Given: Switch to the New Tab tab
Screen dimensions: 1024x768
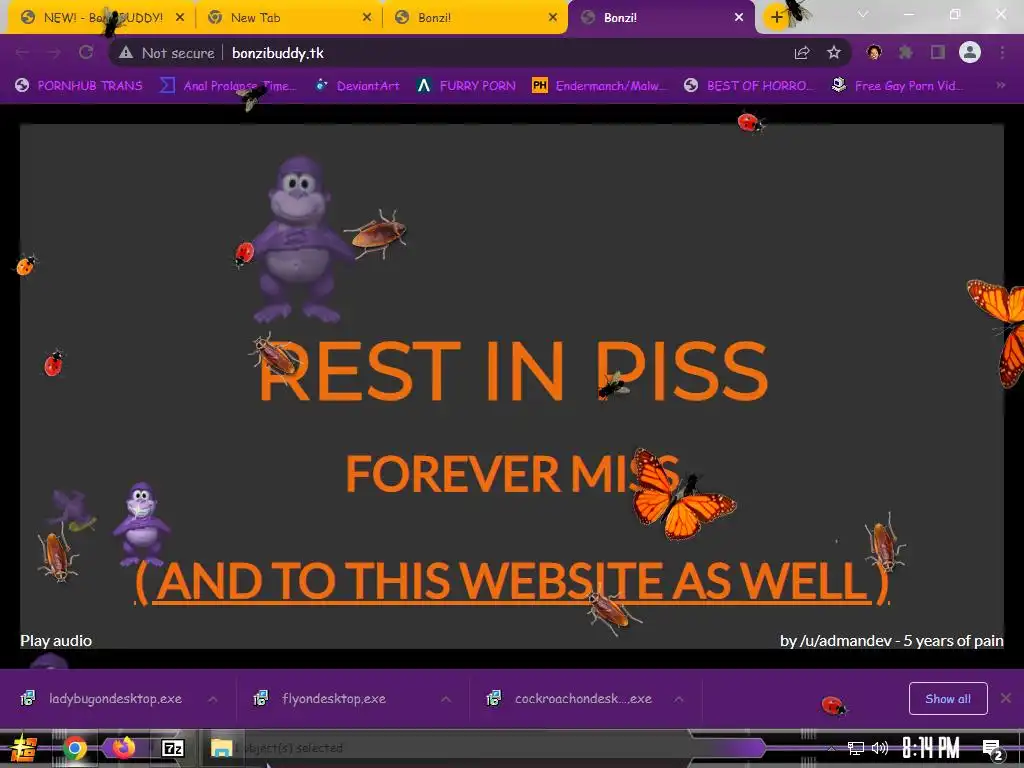Looking at the screenshot, I should point(287,18).
